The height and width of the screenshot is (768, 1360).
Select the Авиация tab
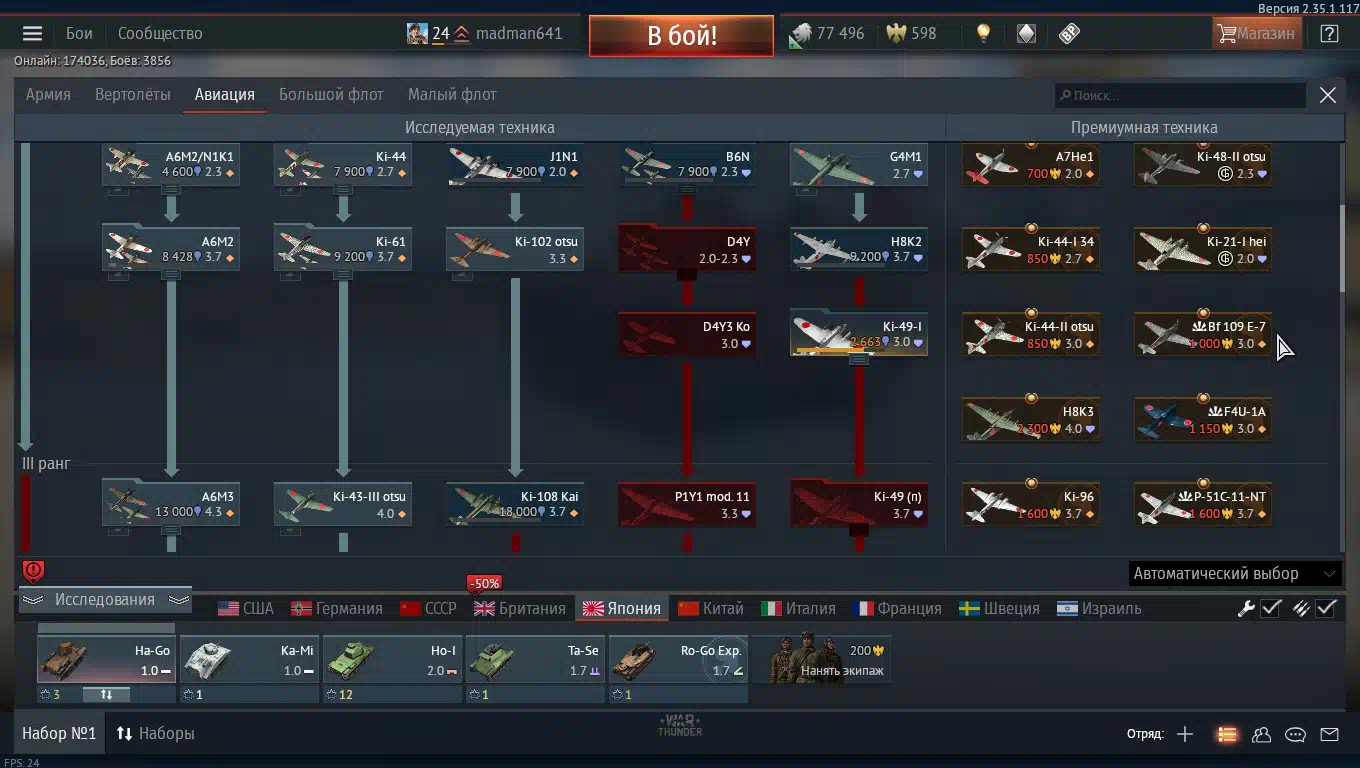225,95
